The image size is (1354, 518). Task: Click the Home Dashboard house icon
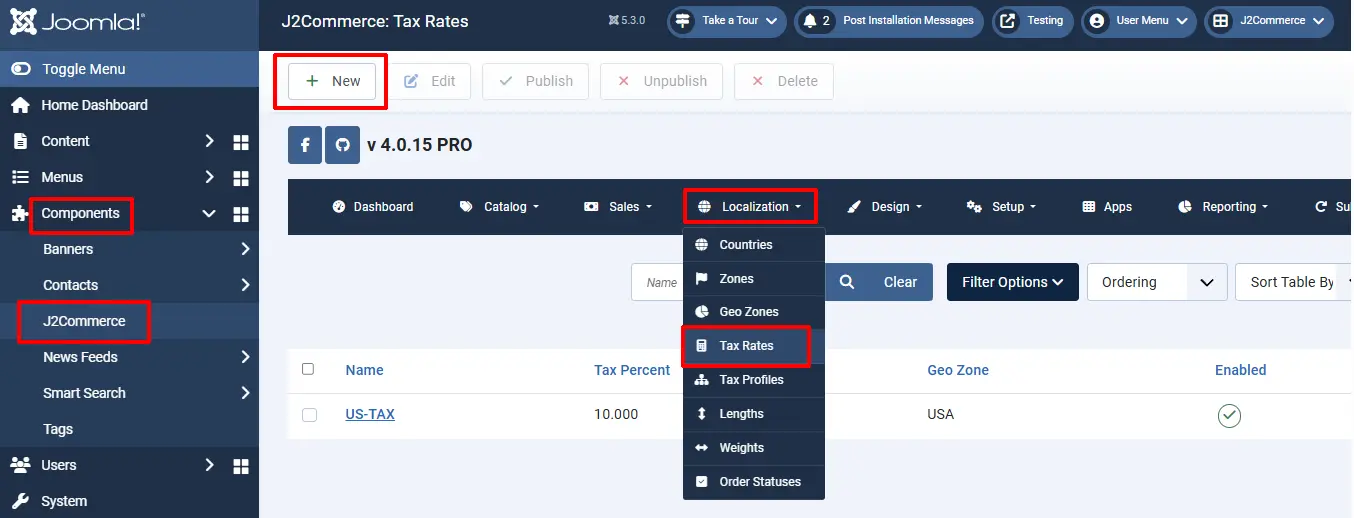click(20, 105)
